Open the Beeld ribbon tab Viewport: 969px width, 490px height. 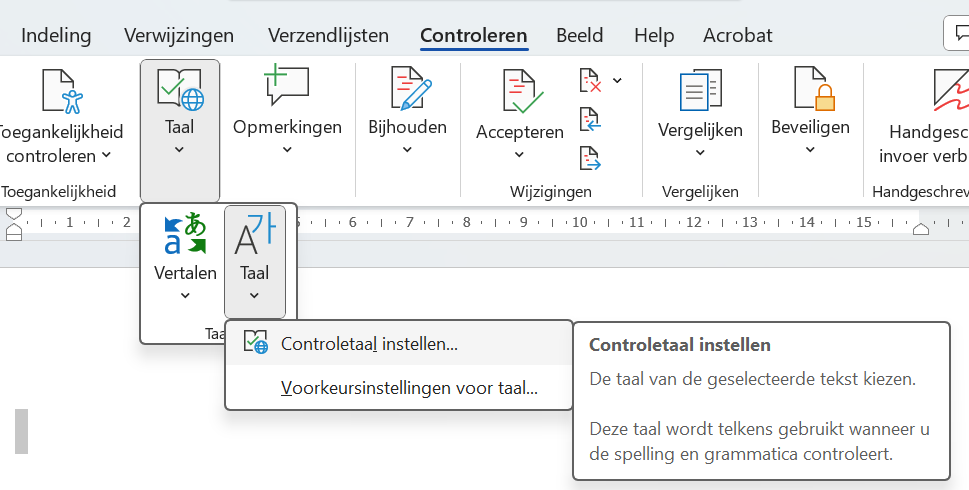tap(580, 35)
